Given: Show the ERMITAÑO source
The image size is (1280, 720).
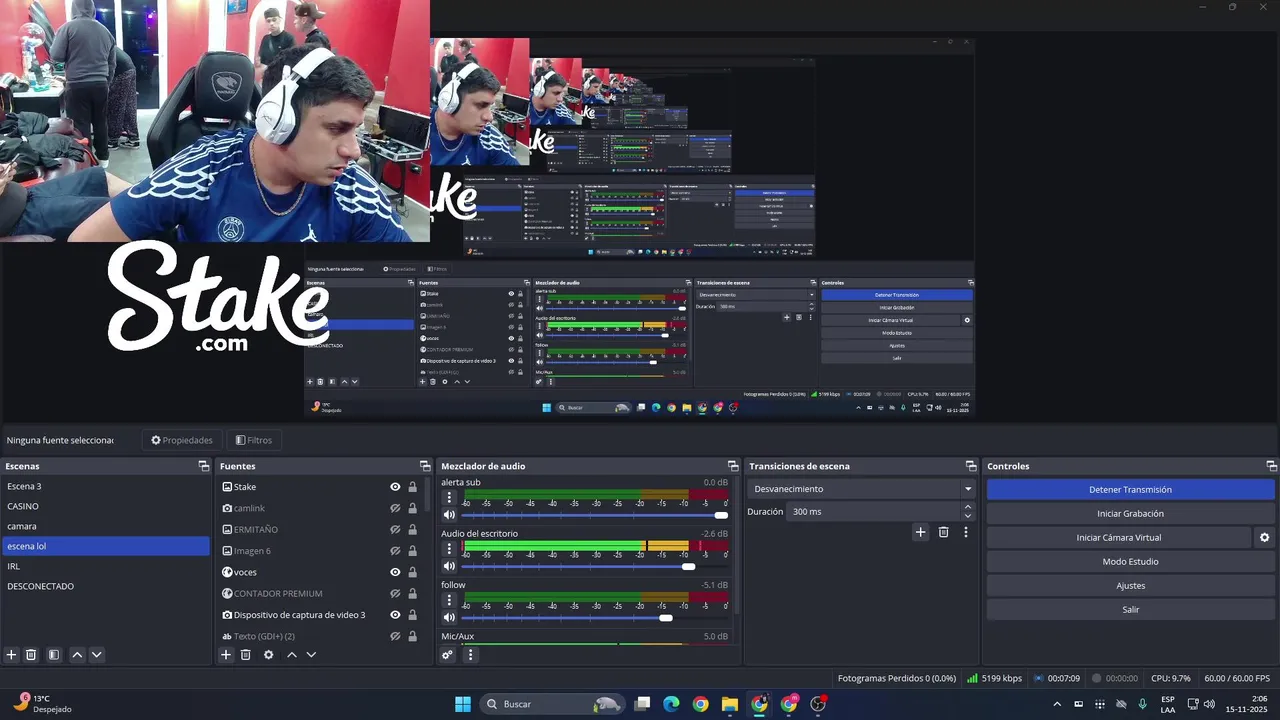Looking at the screenshot, I should coord(395,529).
